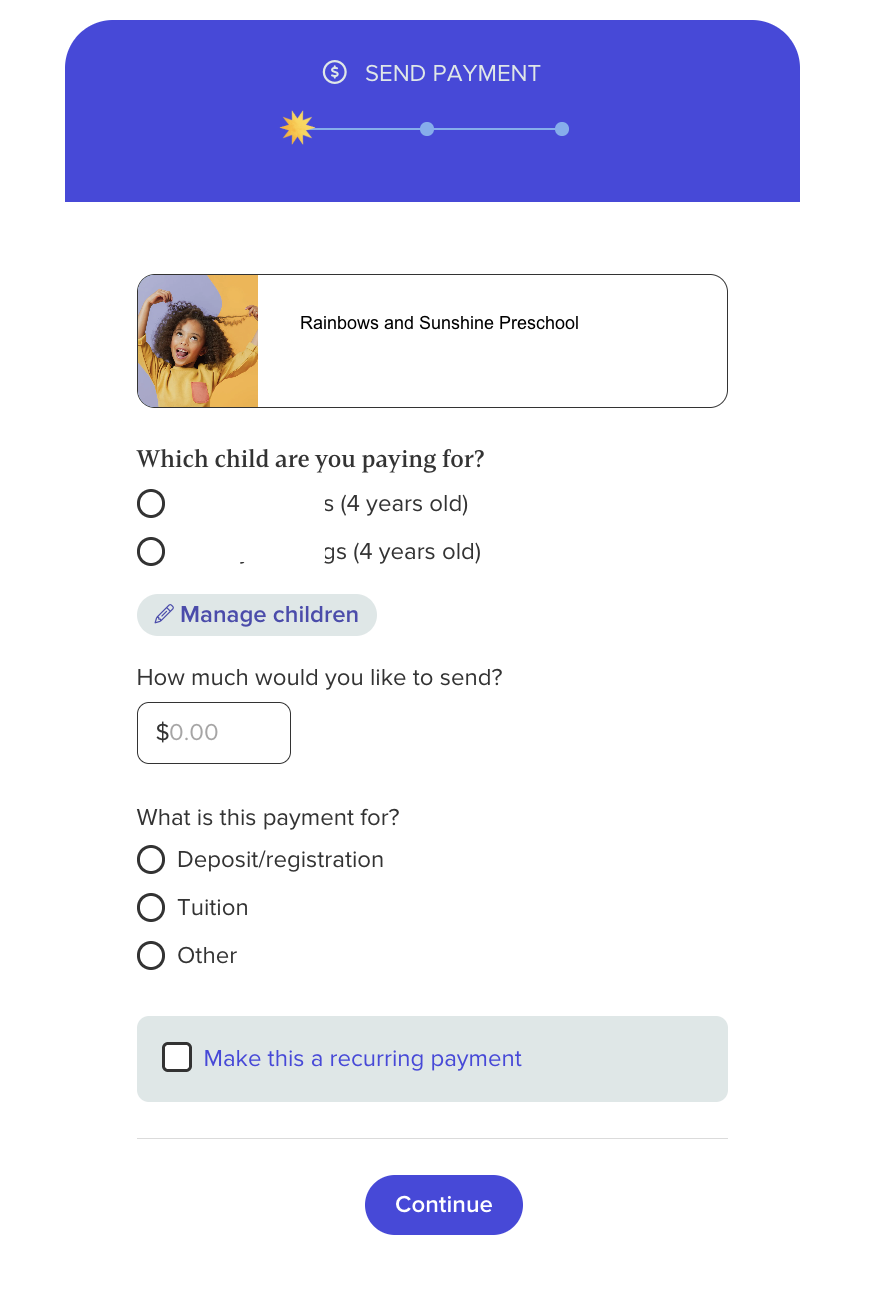
Task: Focus the payment amount input field
Action: (x=225, y=733)
